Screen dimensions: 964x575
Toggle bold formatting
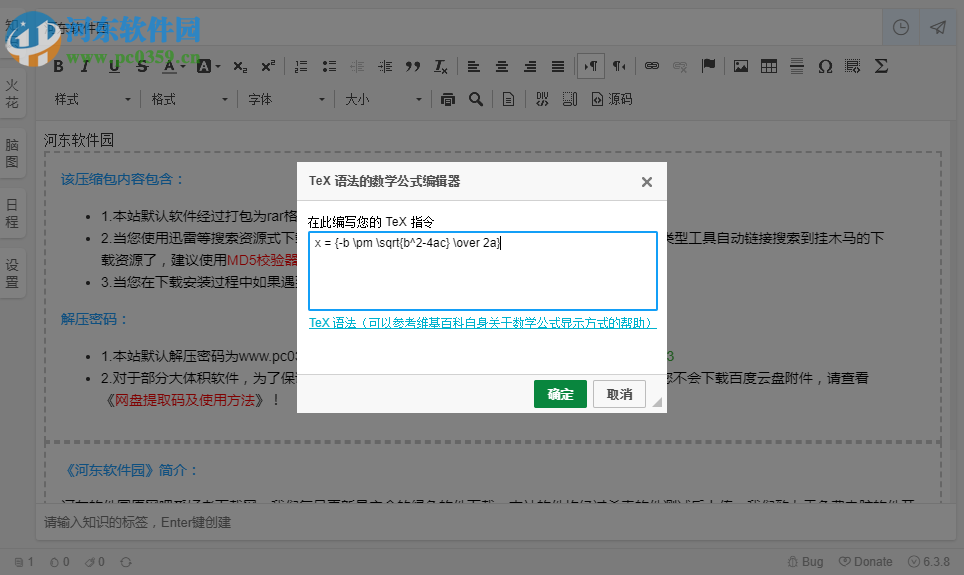click(58, 66)
